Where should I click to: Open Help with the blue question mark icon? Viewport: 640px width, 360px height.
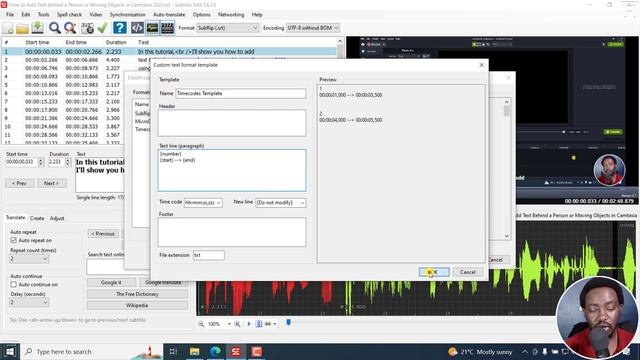coord(120,28)
